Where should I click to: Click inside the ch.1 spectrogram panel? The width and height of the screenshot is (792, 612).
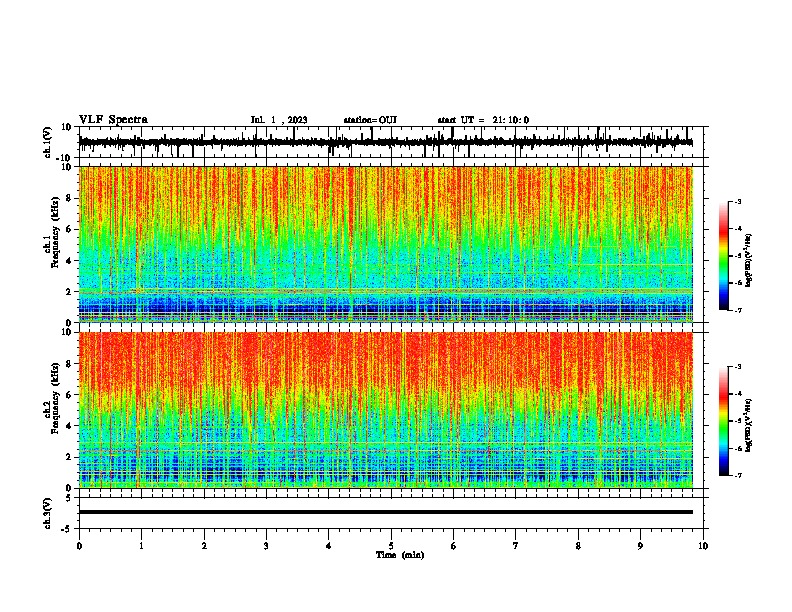click(x=385, y=244)
